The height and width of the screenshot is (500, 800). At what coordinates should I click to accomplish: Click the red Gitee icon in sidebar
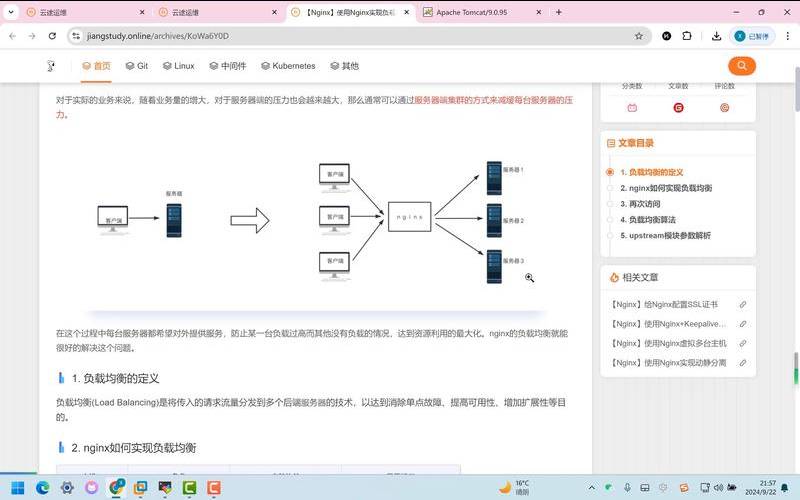pos(679,108)
